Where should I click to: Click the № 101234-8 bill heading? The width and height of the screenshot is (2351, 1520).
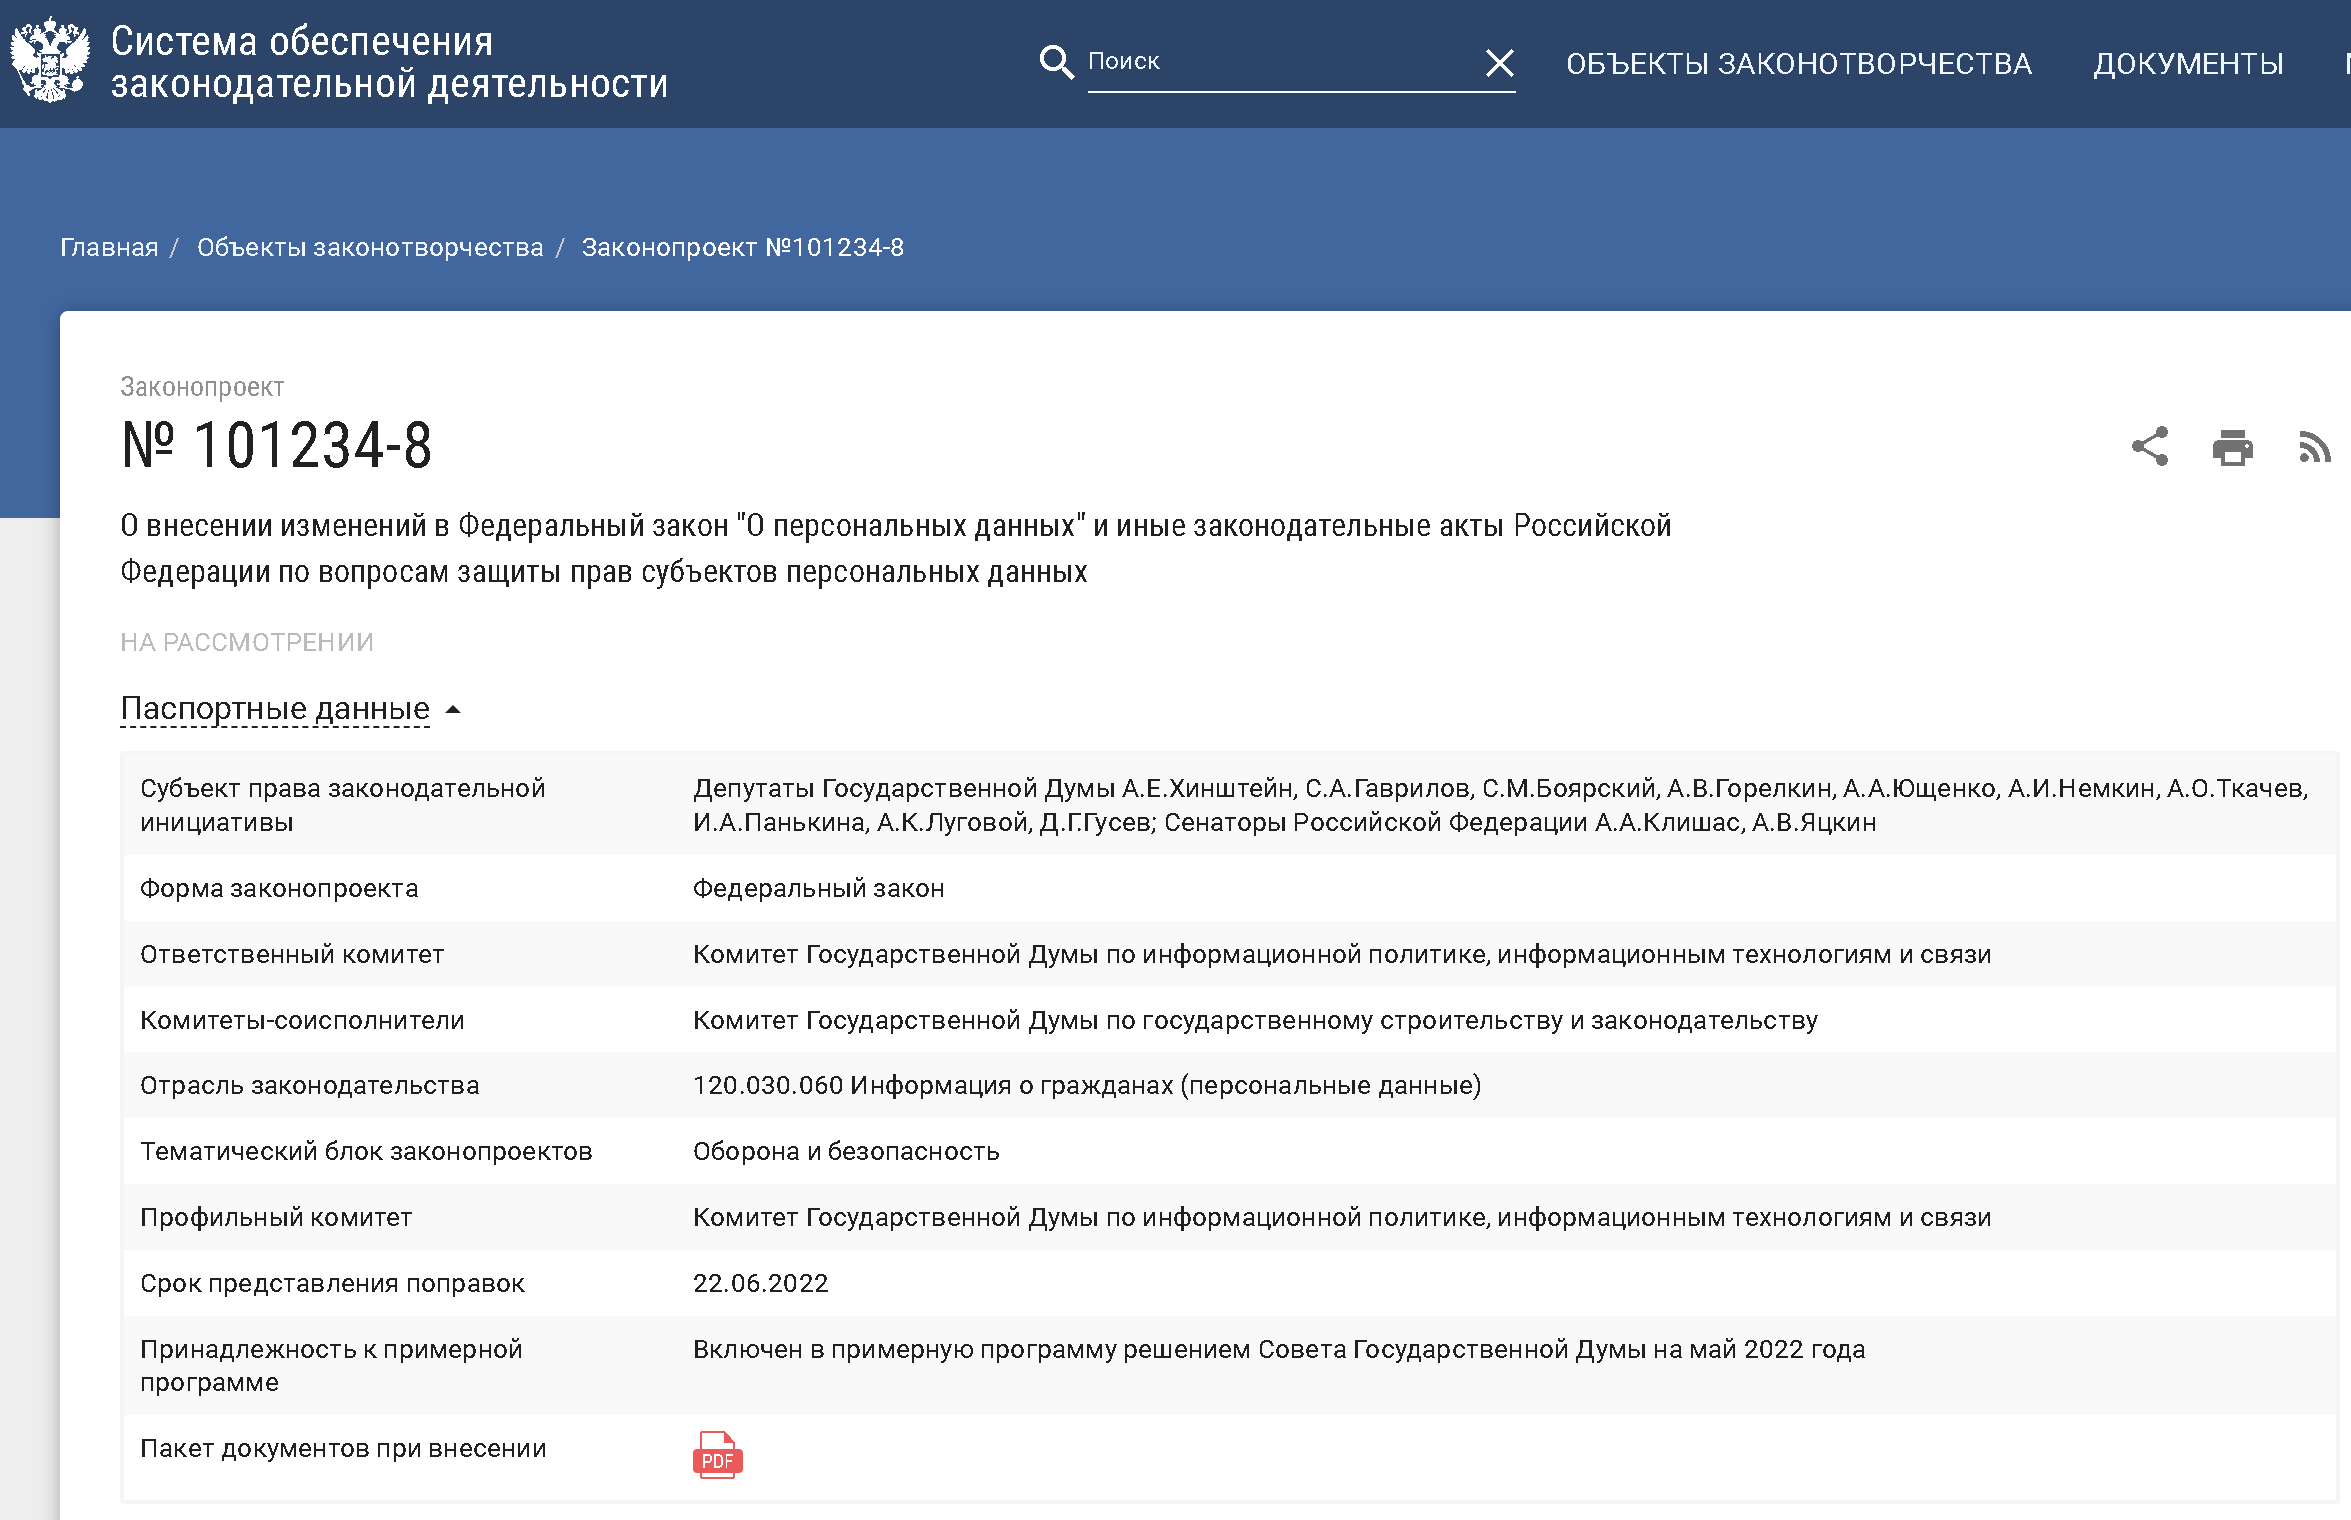click(x=276, y=445)
